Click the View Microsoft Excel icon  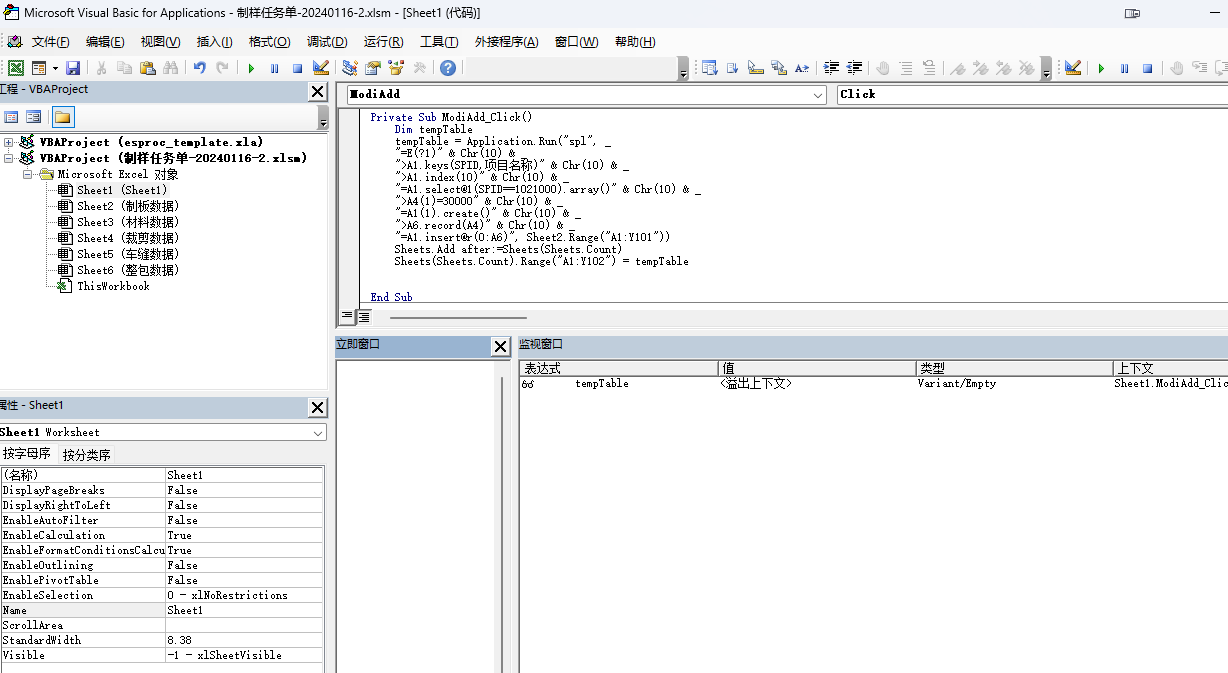(x=16, y=68)
